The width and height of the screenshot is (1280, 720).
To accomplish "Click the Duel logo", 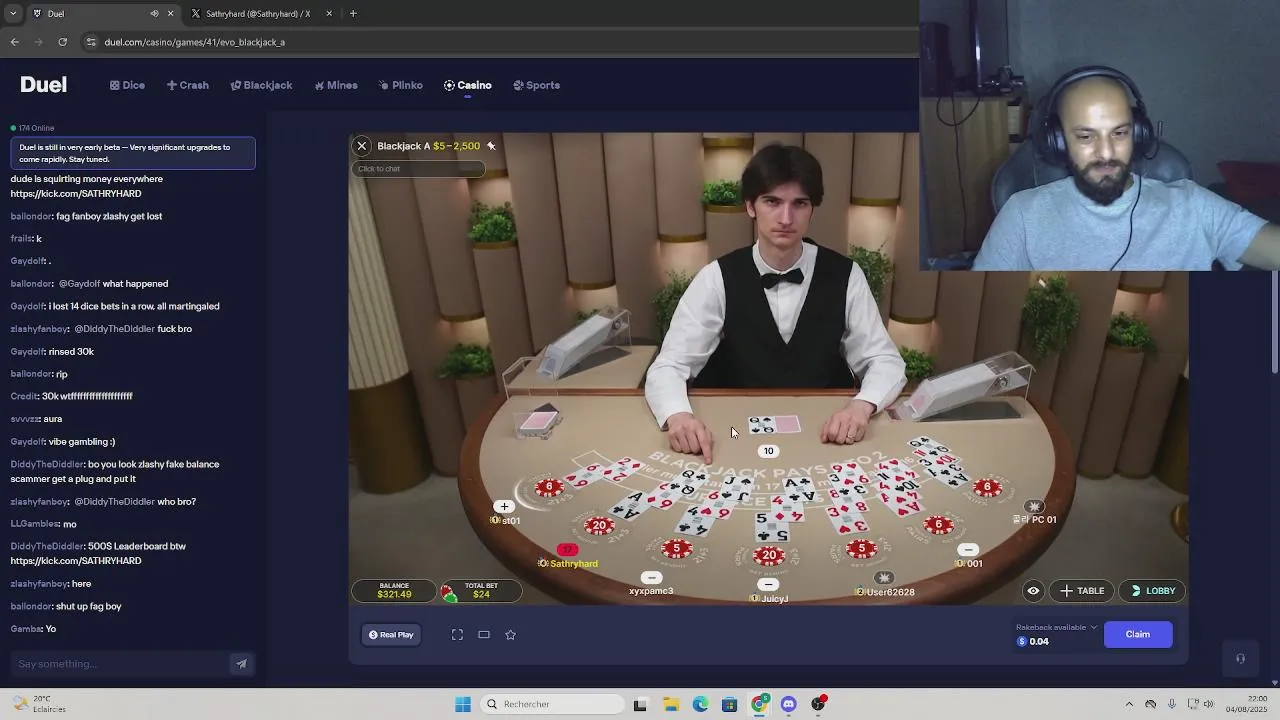I will [43, 85].
